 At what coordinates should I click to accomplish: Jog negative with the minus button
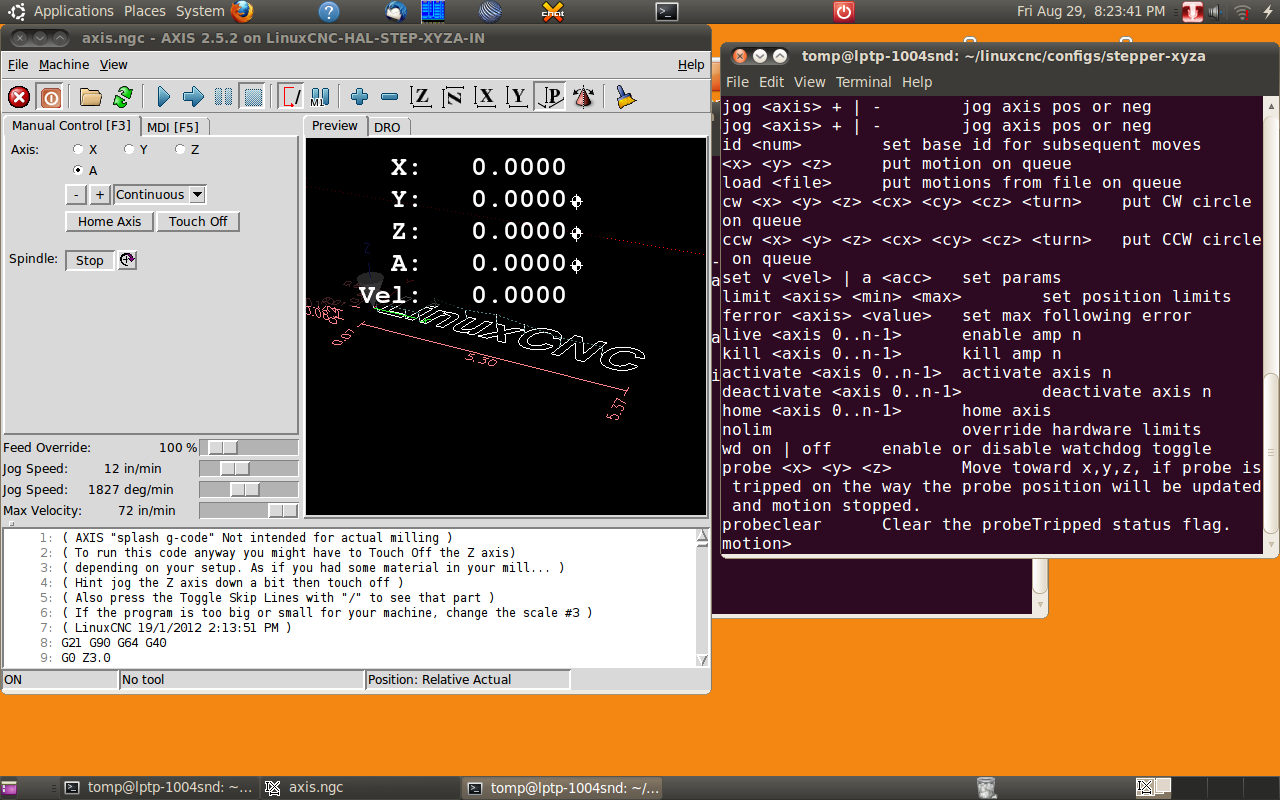[x=77, y=195]
